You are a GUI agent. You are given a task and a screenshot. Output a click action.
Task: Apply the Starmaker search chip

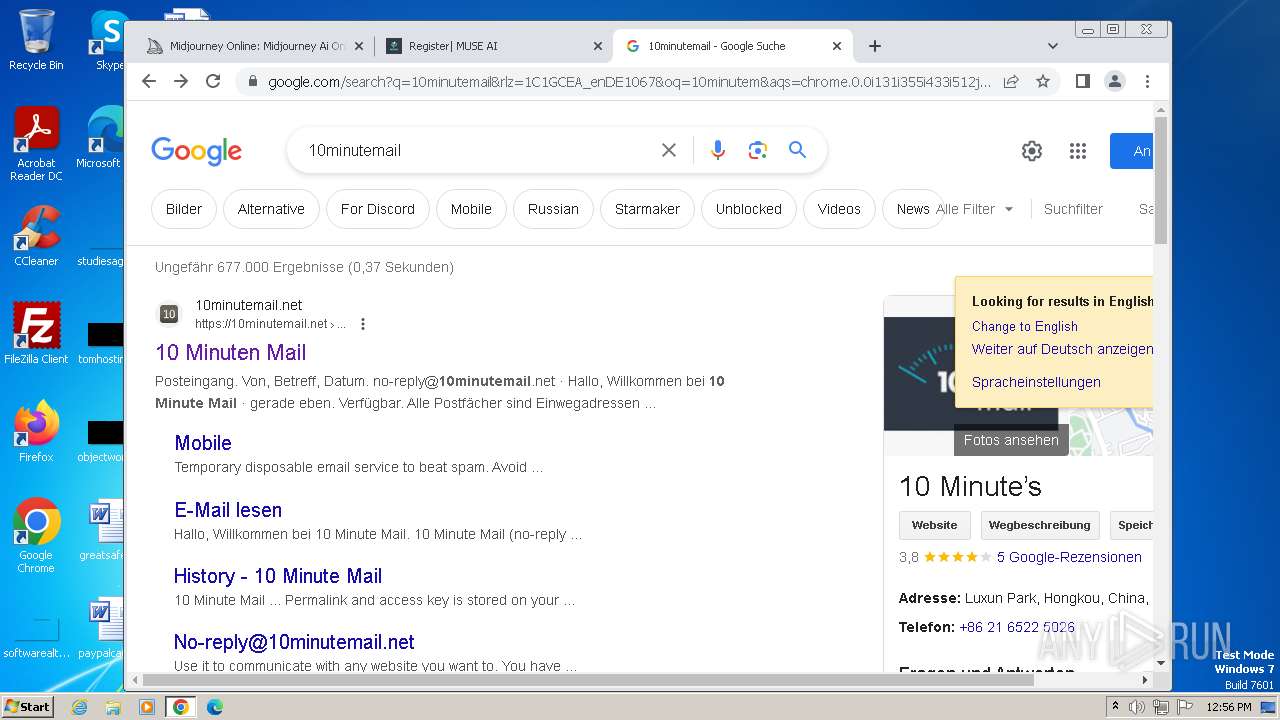click(647, 209)
